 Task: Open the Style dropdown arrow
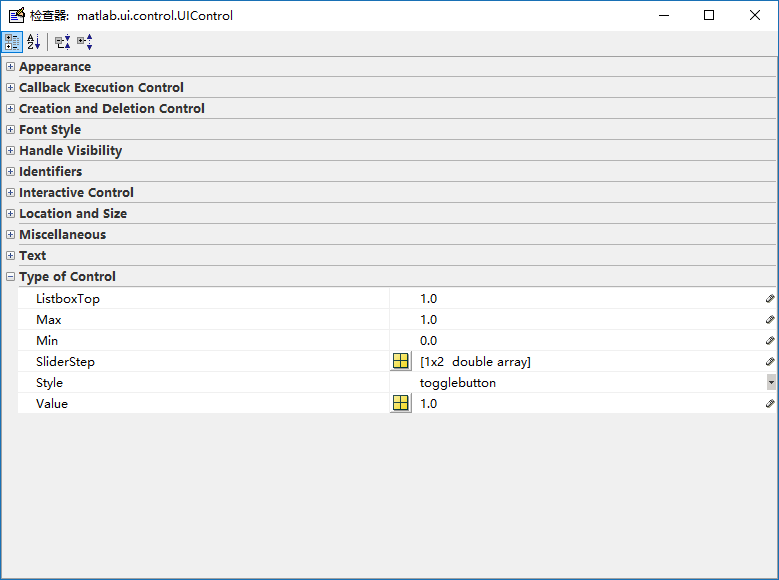pos(771,382)
